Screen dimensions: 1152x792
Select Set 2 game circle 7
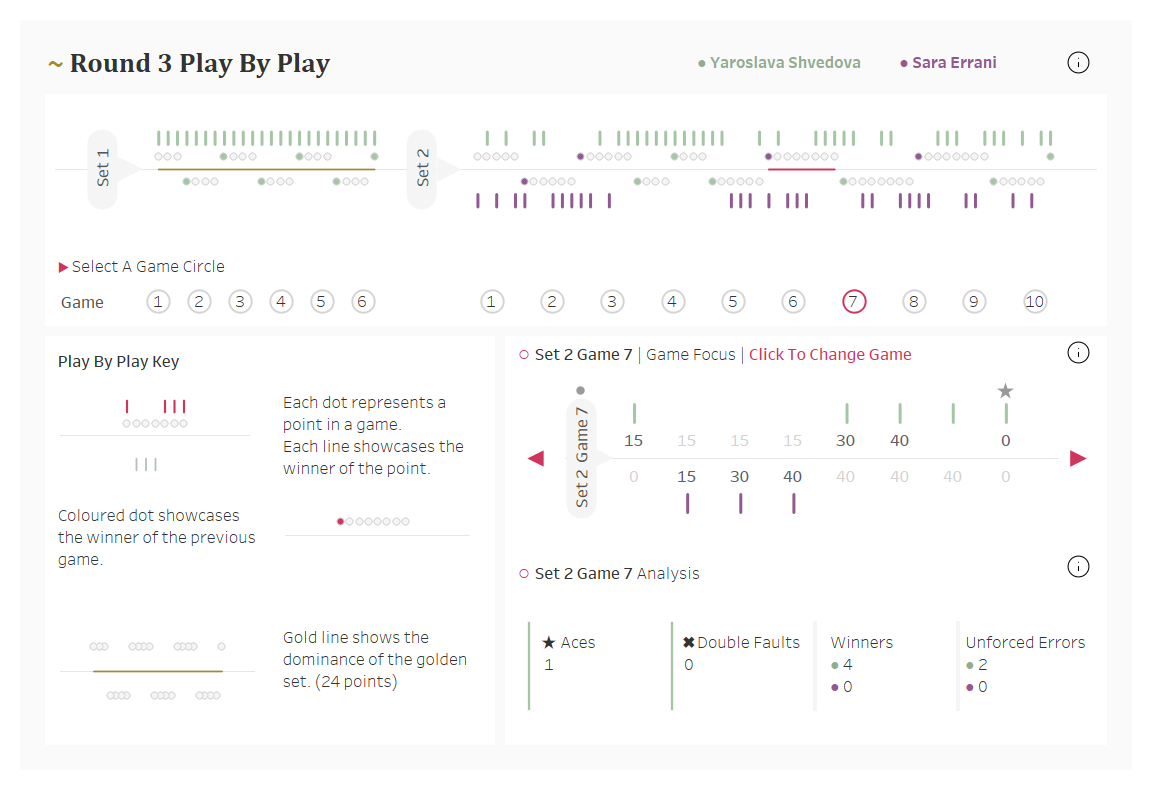(x=854, y=302)
